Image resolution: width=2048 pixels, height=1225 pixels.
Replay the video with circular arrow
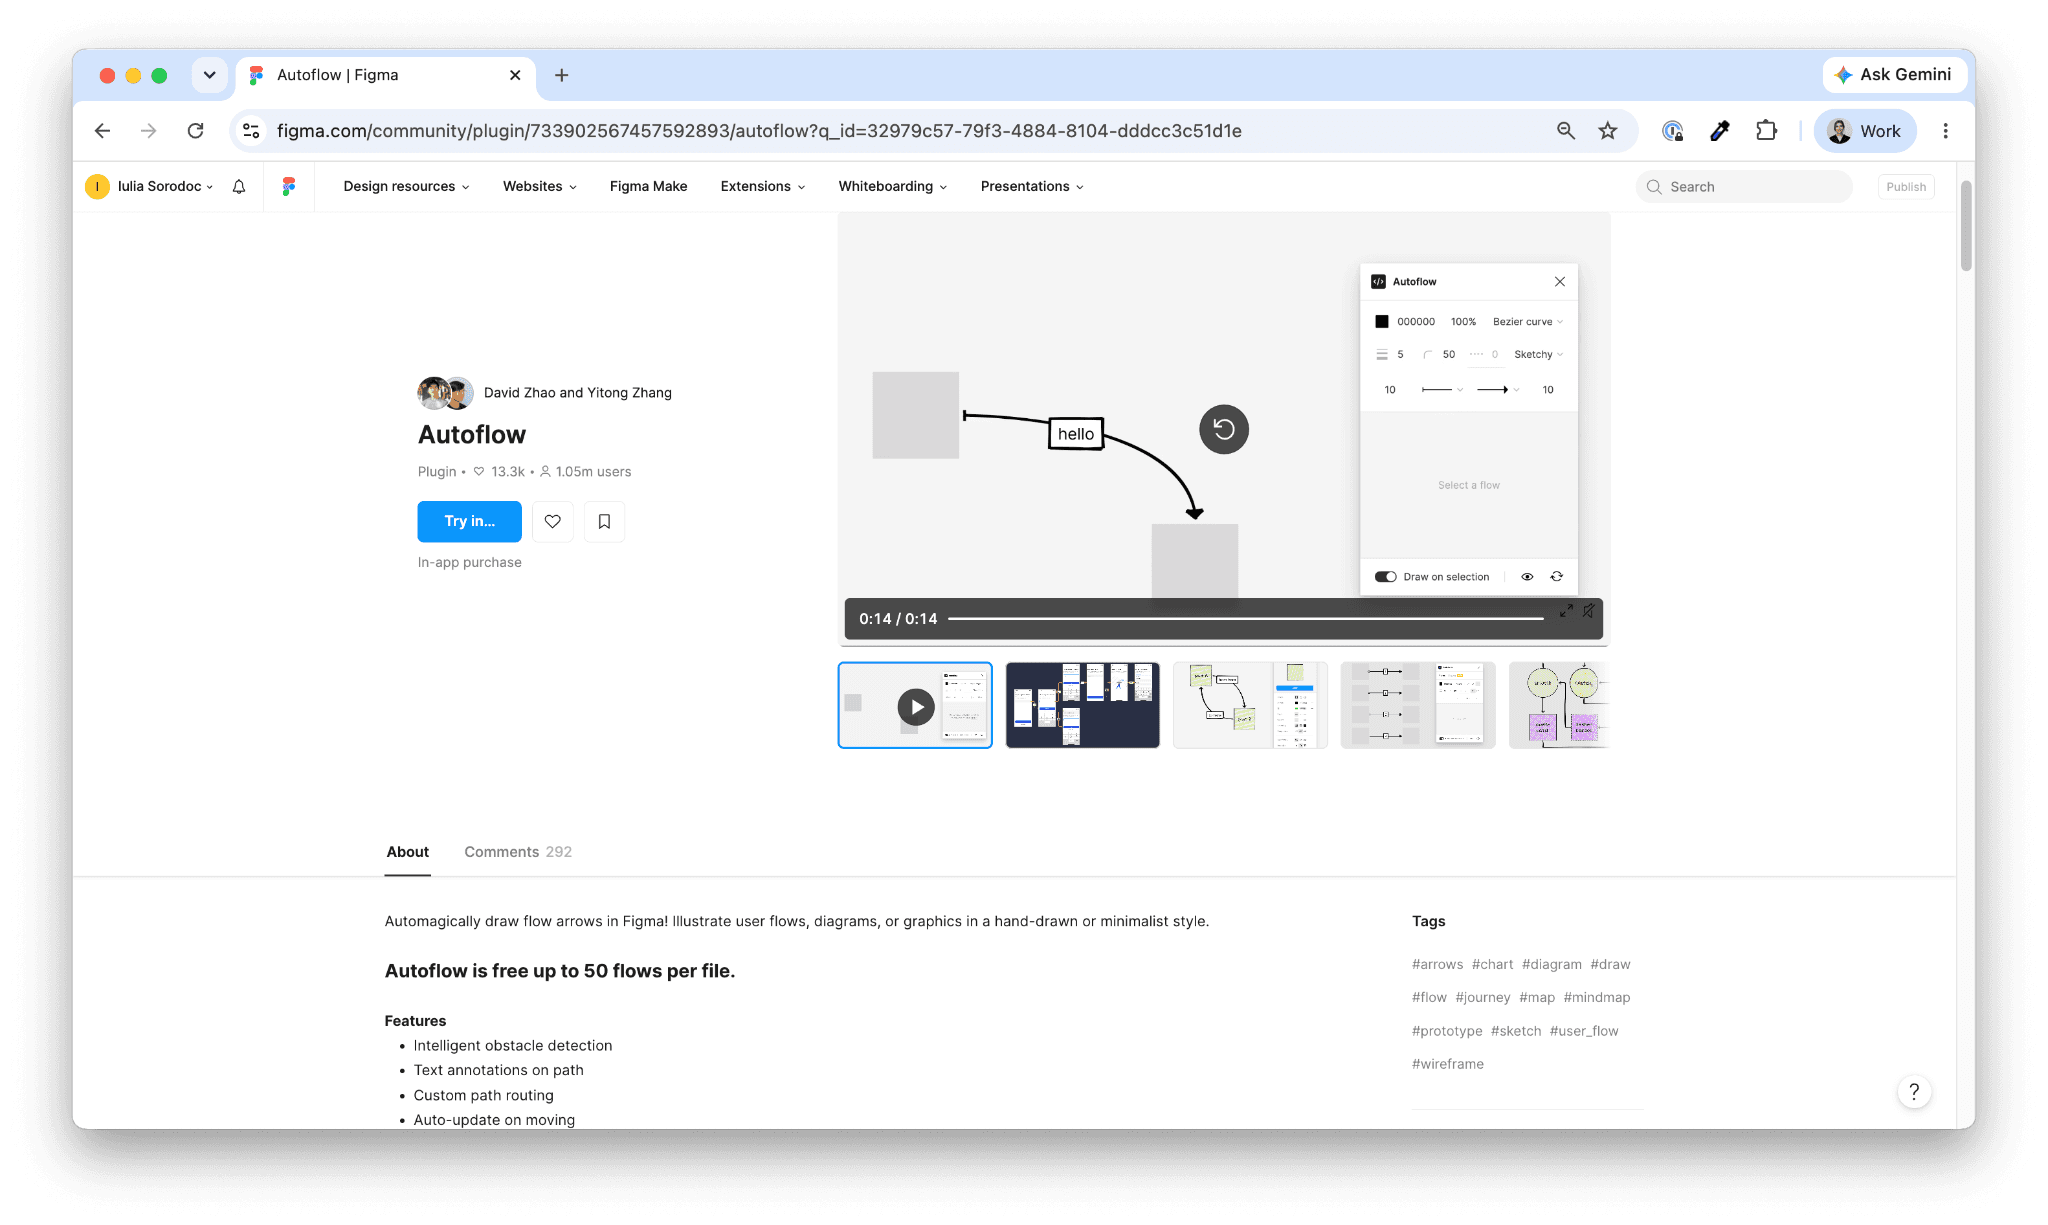coord(1224,430)
